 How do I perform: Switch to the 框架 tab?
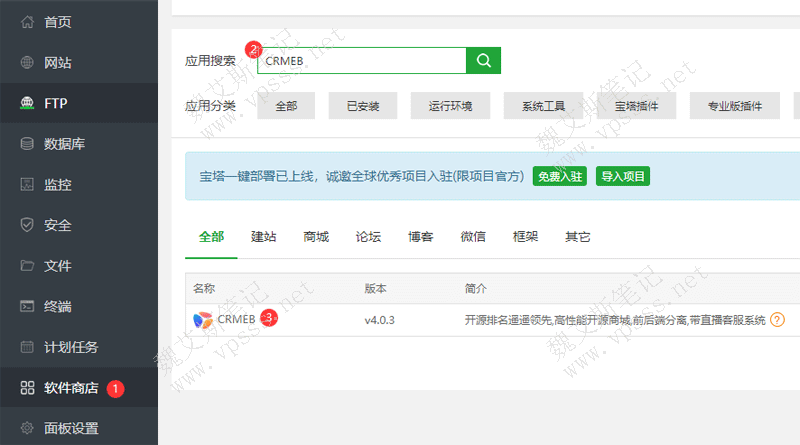tap(526, 237)
